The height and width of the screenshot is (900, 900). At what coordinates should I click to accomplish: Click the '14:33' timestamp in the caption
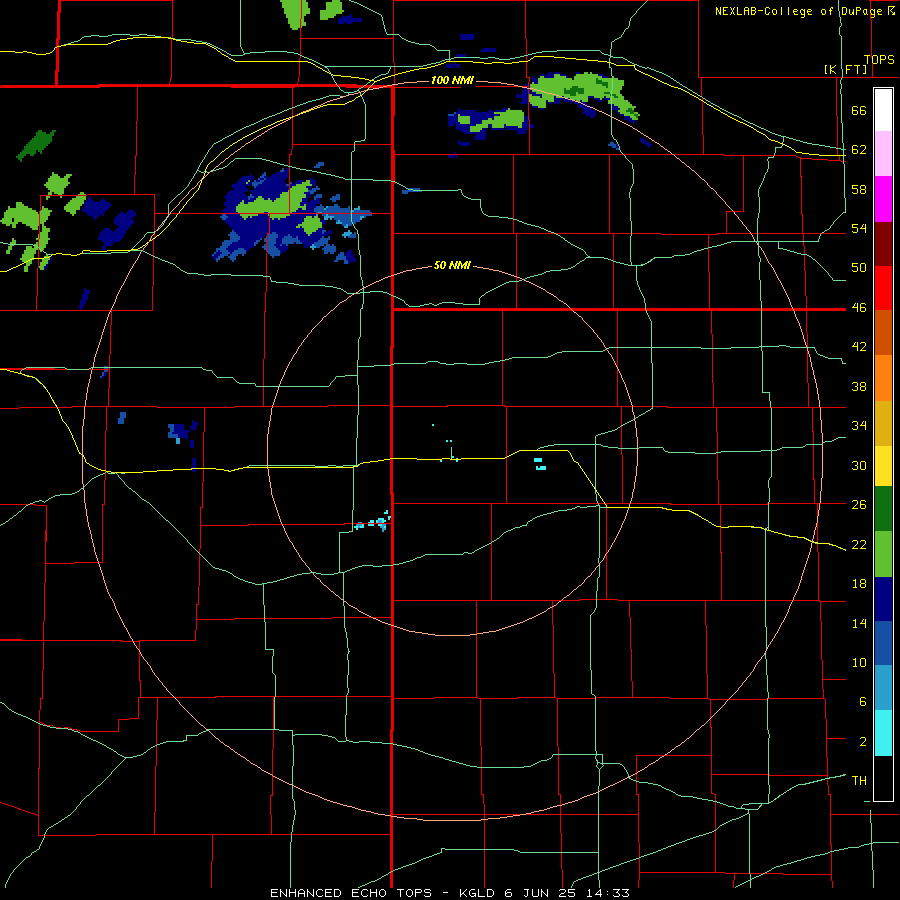(x=610, y=893)
